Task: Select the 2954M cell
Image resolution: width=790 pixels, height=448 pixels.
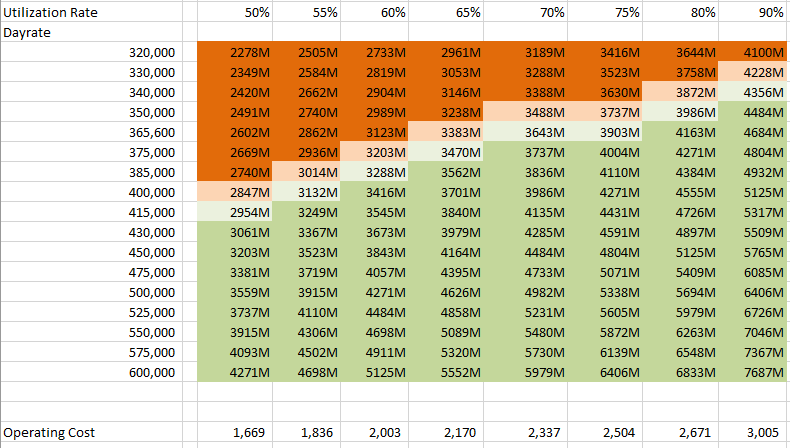Action: pyautogui.click(x=235, y=212)
